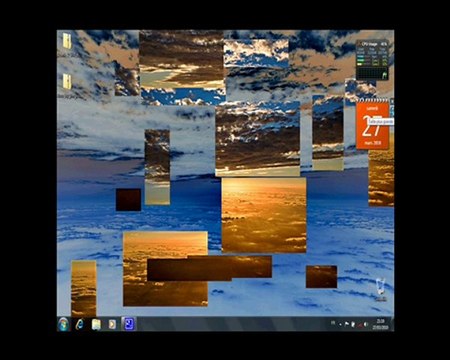Click the orange calendar gadget showing 27
The width and height of the screenshot is (450, 360).
point(372,124)
